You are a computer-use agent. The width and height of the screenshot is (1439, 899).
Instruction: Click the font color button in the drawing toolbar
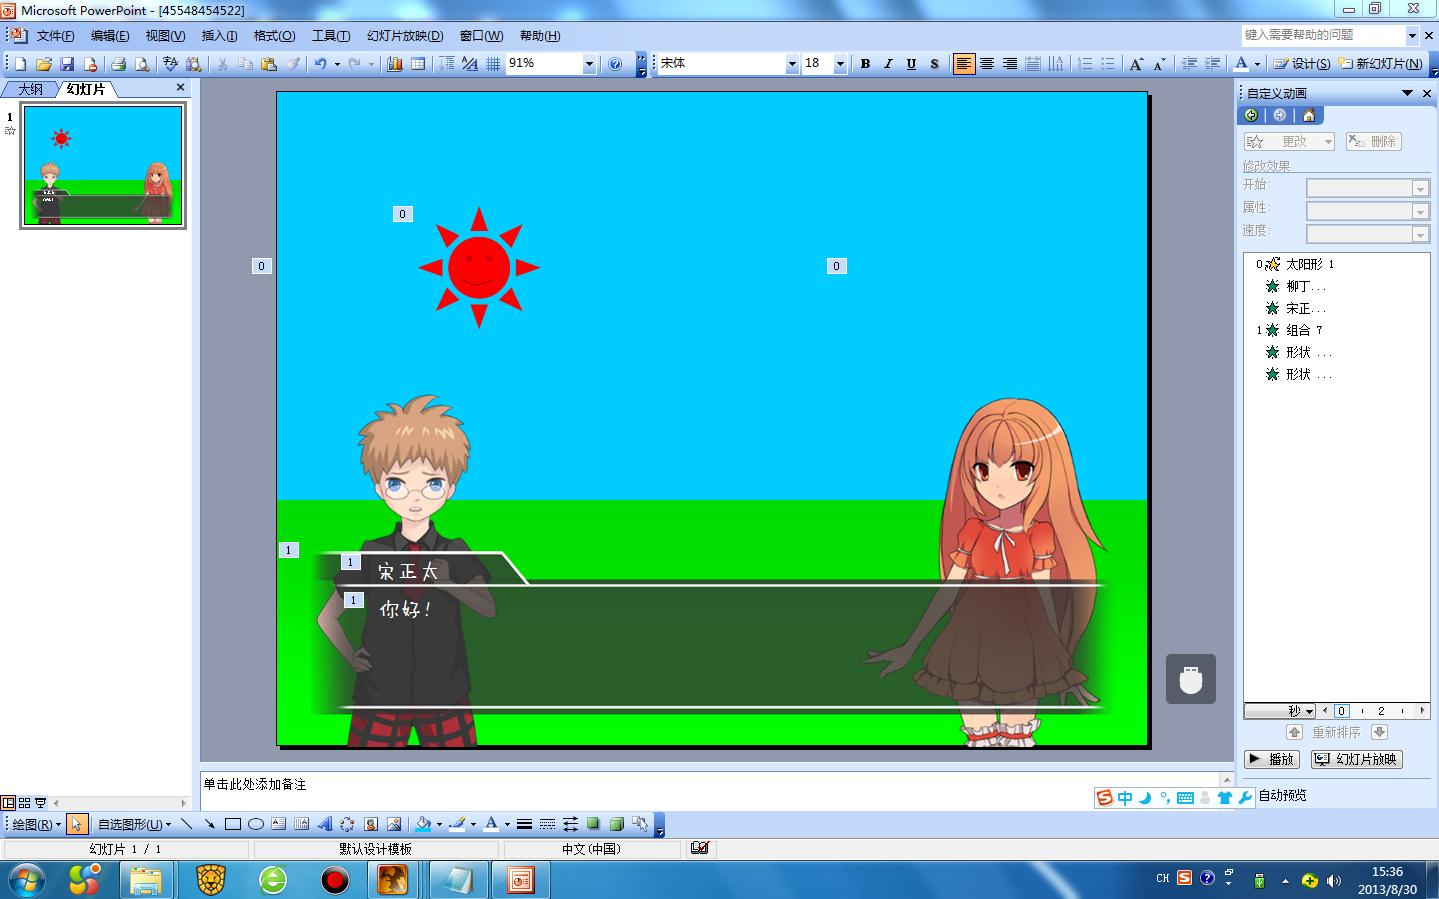click(x=490, y=824)
